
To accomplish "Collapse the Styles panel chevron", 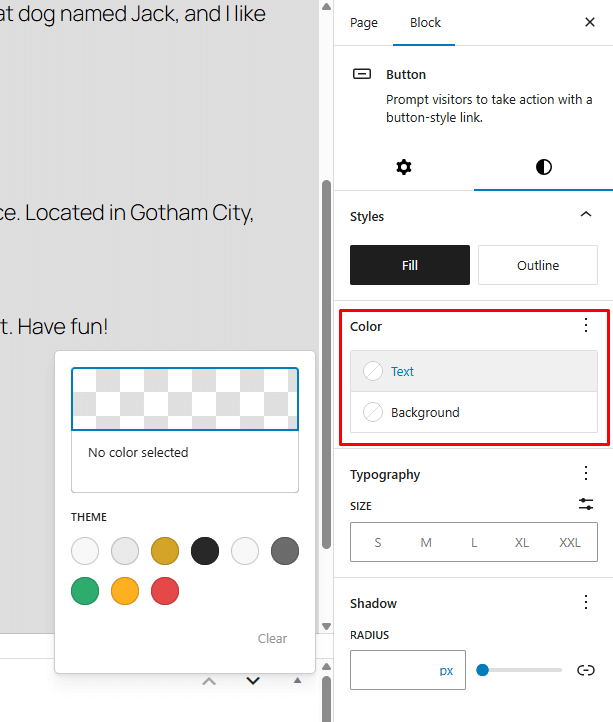I will (x=586, y=215).
